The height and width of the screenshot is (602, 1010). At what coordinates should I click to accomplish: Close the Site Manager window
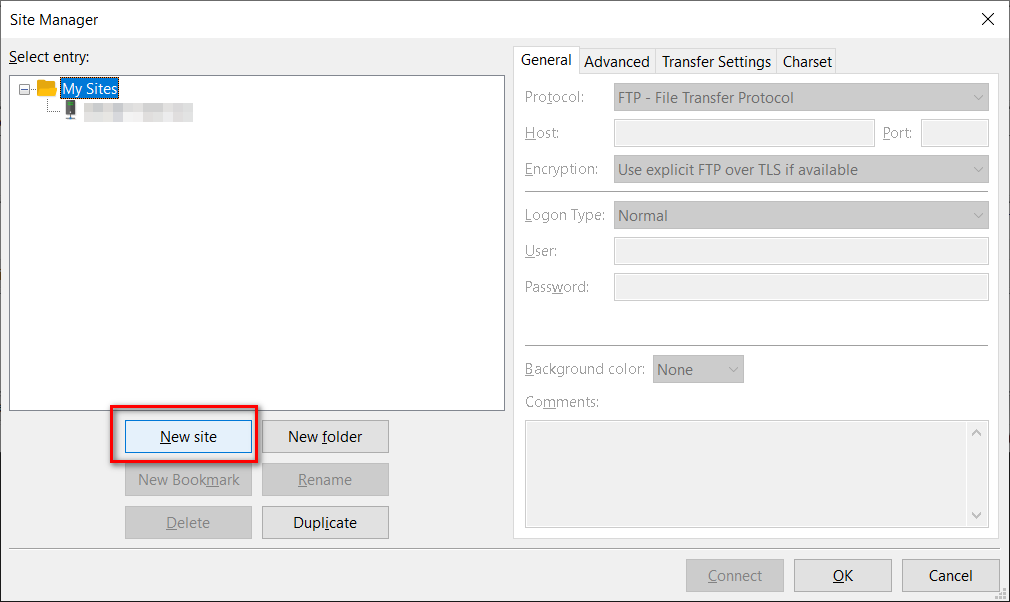click(x=987, y=19)
